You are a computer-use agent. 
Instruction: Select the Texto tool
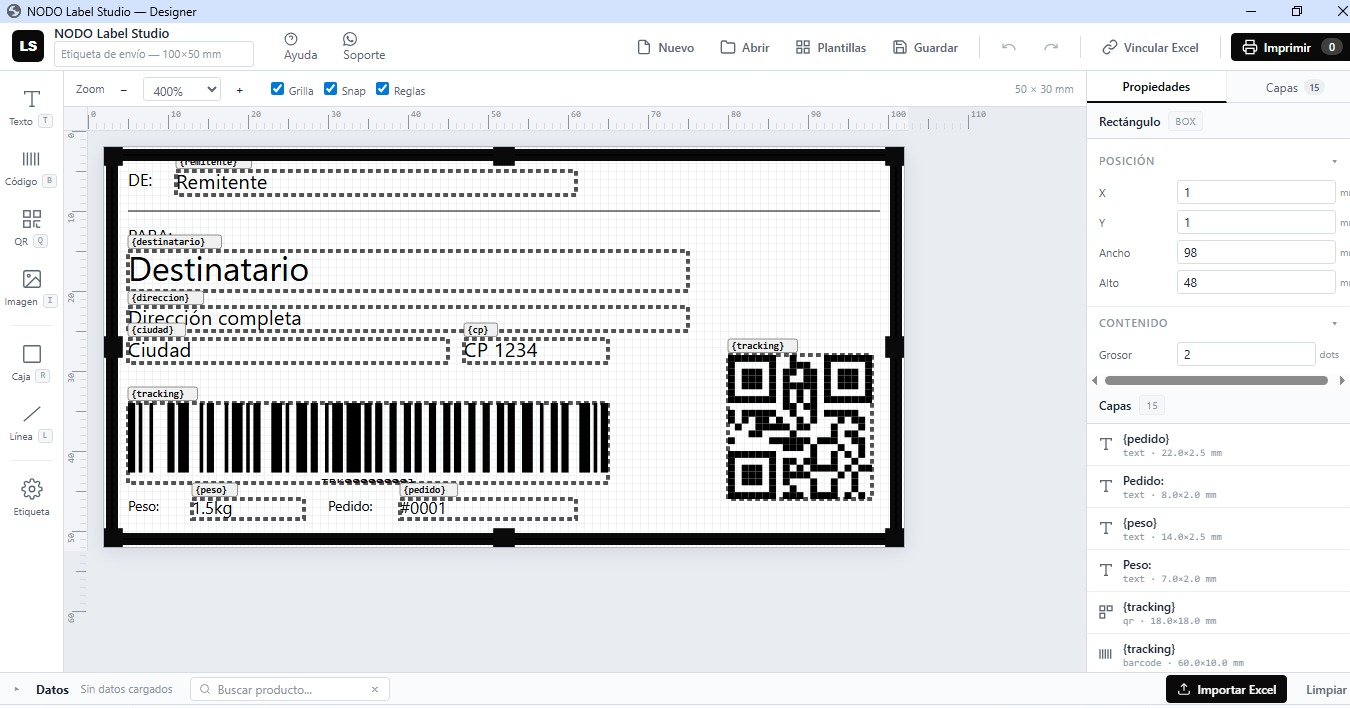[31, 108]
